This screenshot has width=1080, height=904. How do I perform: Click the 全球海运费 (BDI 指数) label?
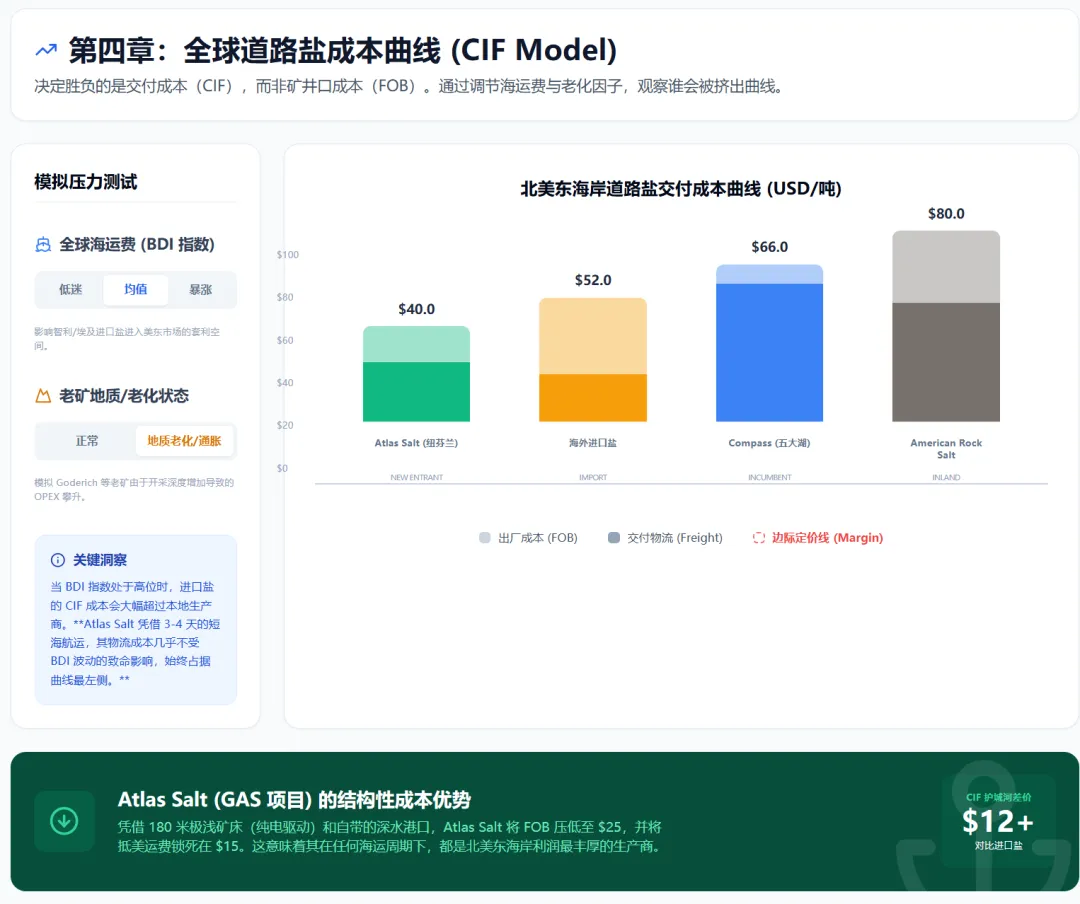coord(137,245)
